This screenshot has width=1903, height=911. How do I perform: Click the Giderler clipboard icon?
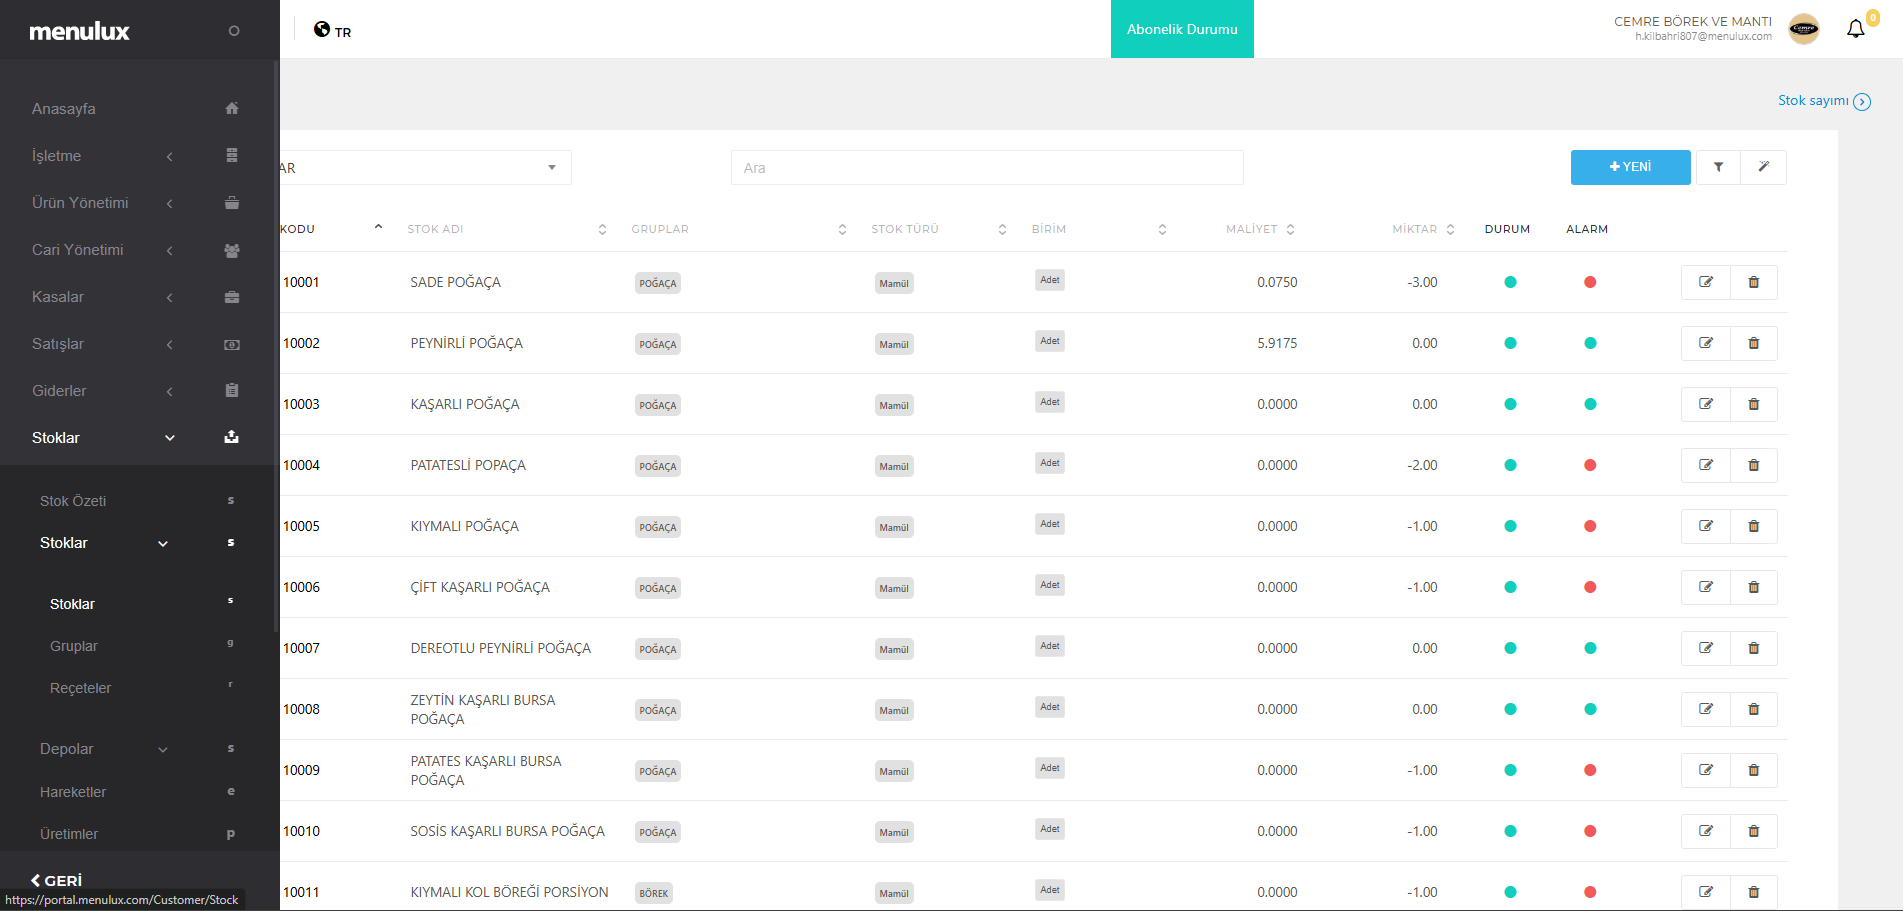coord(232,391)
